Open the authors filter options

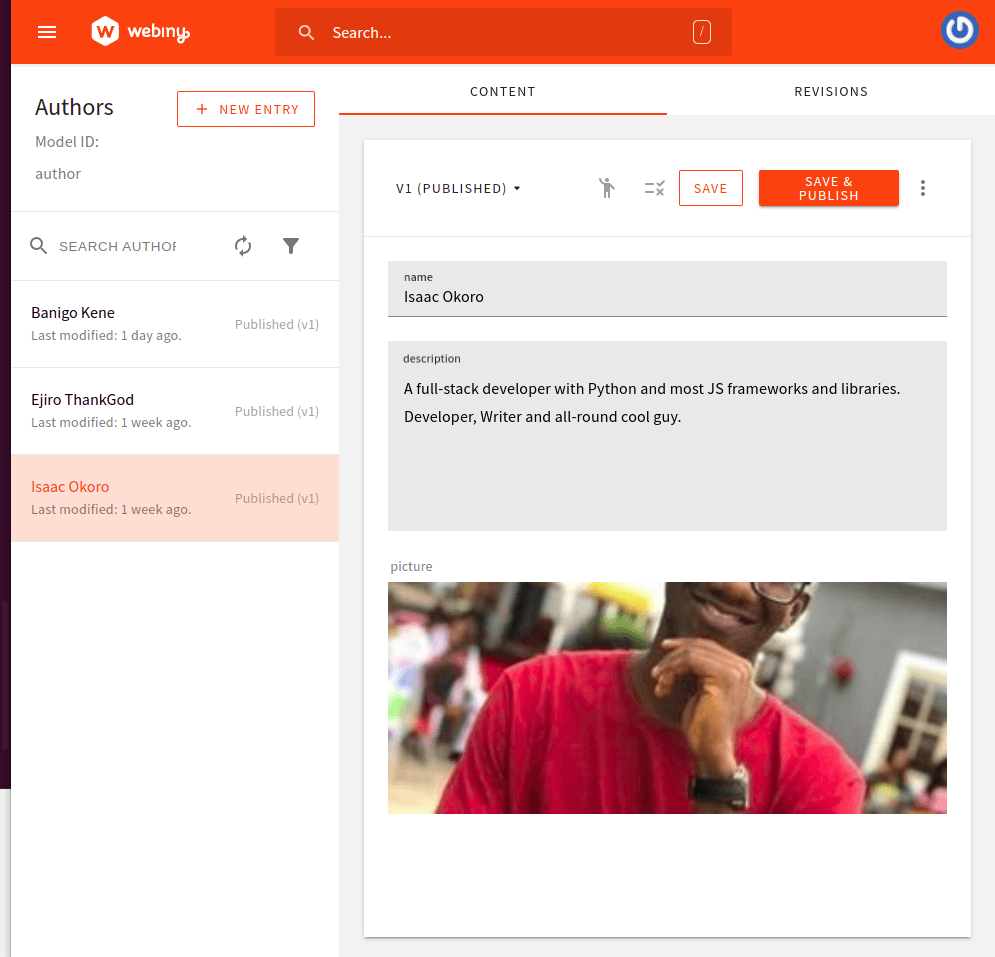291,246
